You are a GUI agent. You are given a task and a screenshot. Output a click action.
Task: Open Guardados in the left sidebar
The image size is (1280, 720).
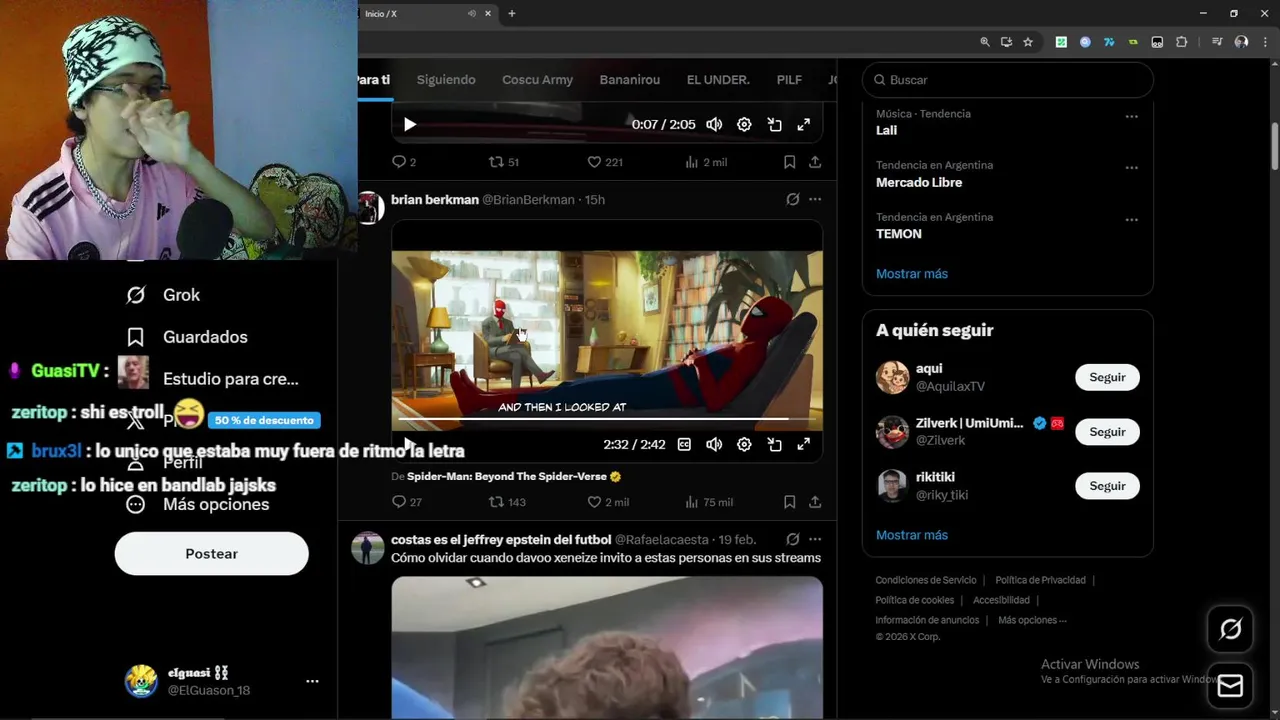pyautogui.click(x=187, y=337)
